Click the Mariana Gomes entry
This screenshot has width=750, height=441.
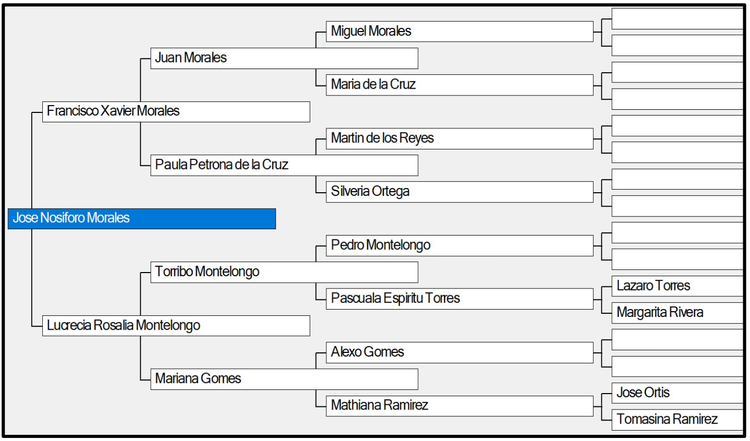click(284, 379)
